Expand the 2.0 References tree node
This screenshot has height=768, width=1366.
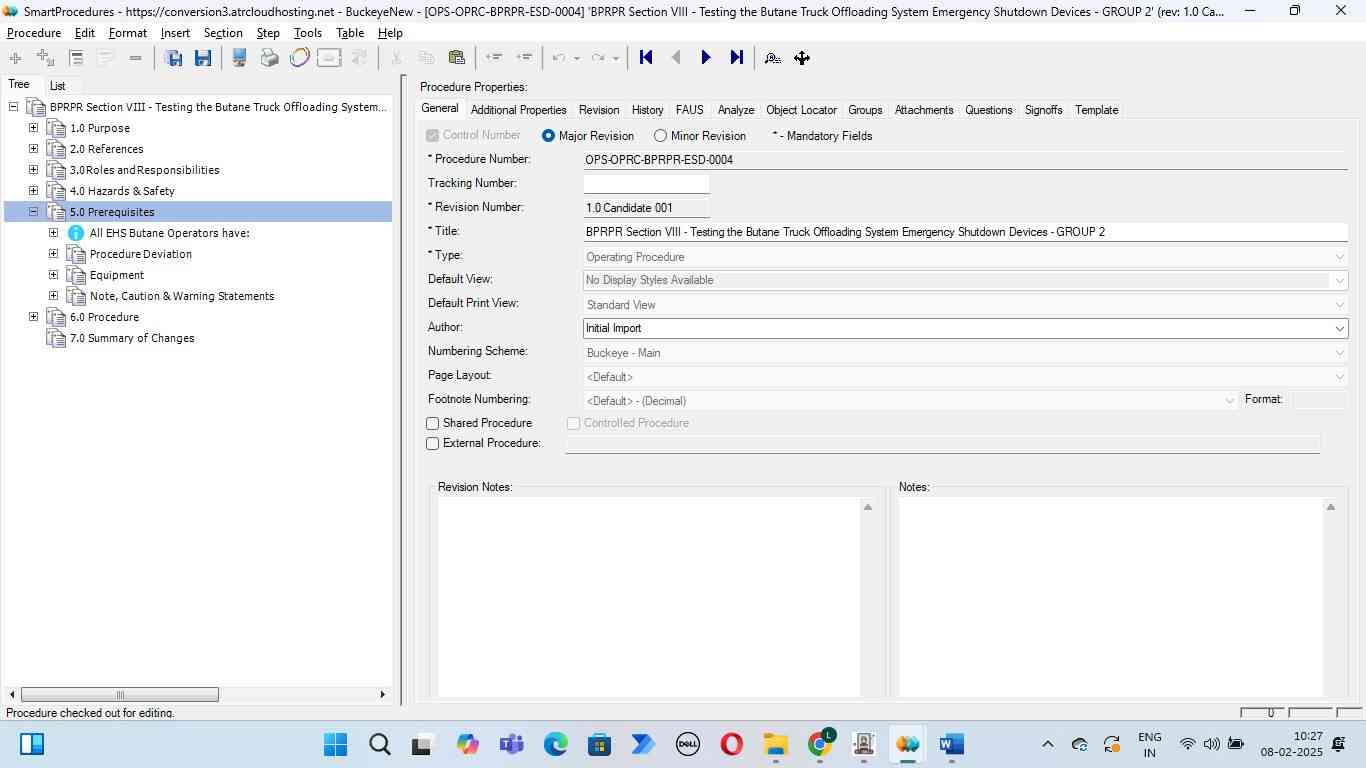click(33, 149)
